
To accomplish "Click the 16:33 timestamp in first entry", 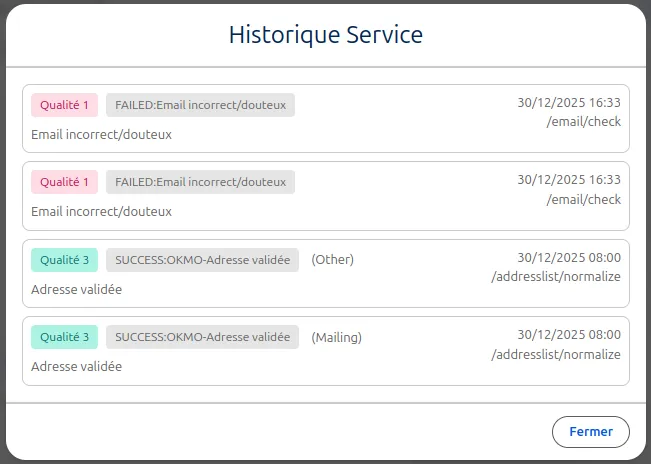I will 568,103.
